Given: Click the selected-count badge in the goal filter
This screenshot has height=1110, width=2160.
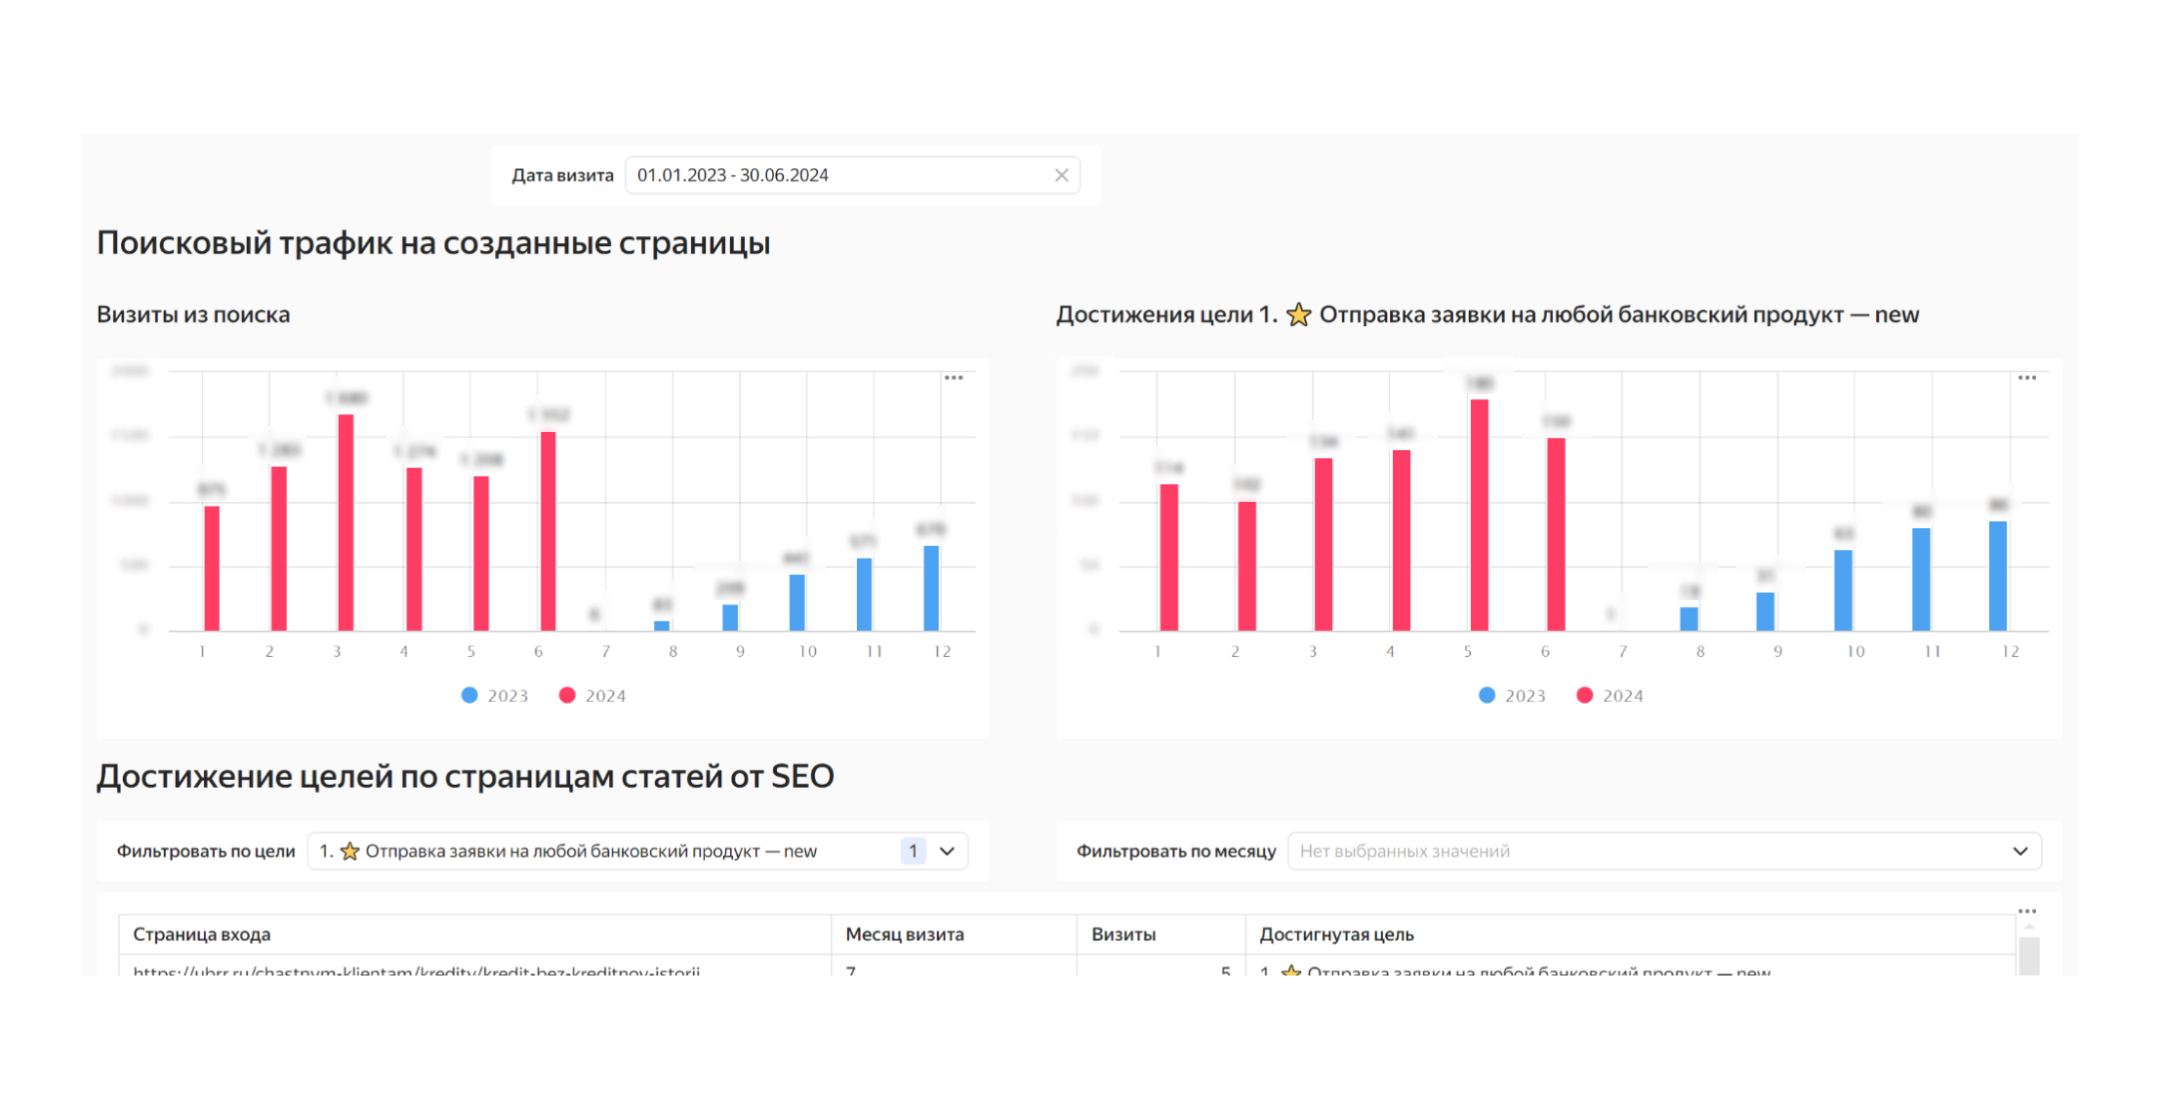Looking at the screenshot, I should pos(912,851).
